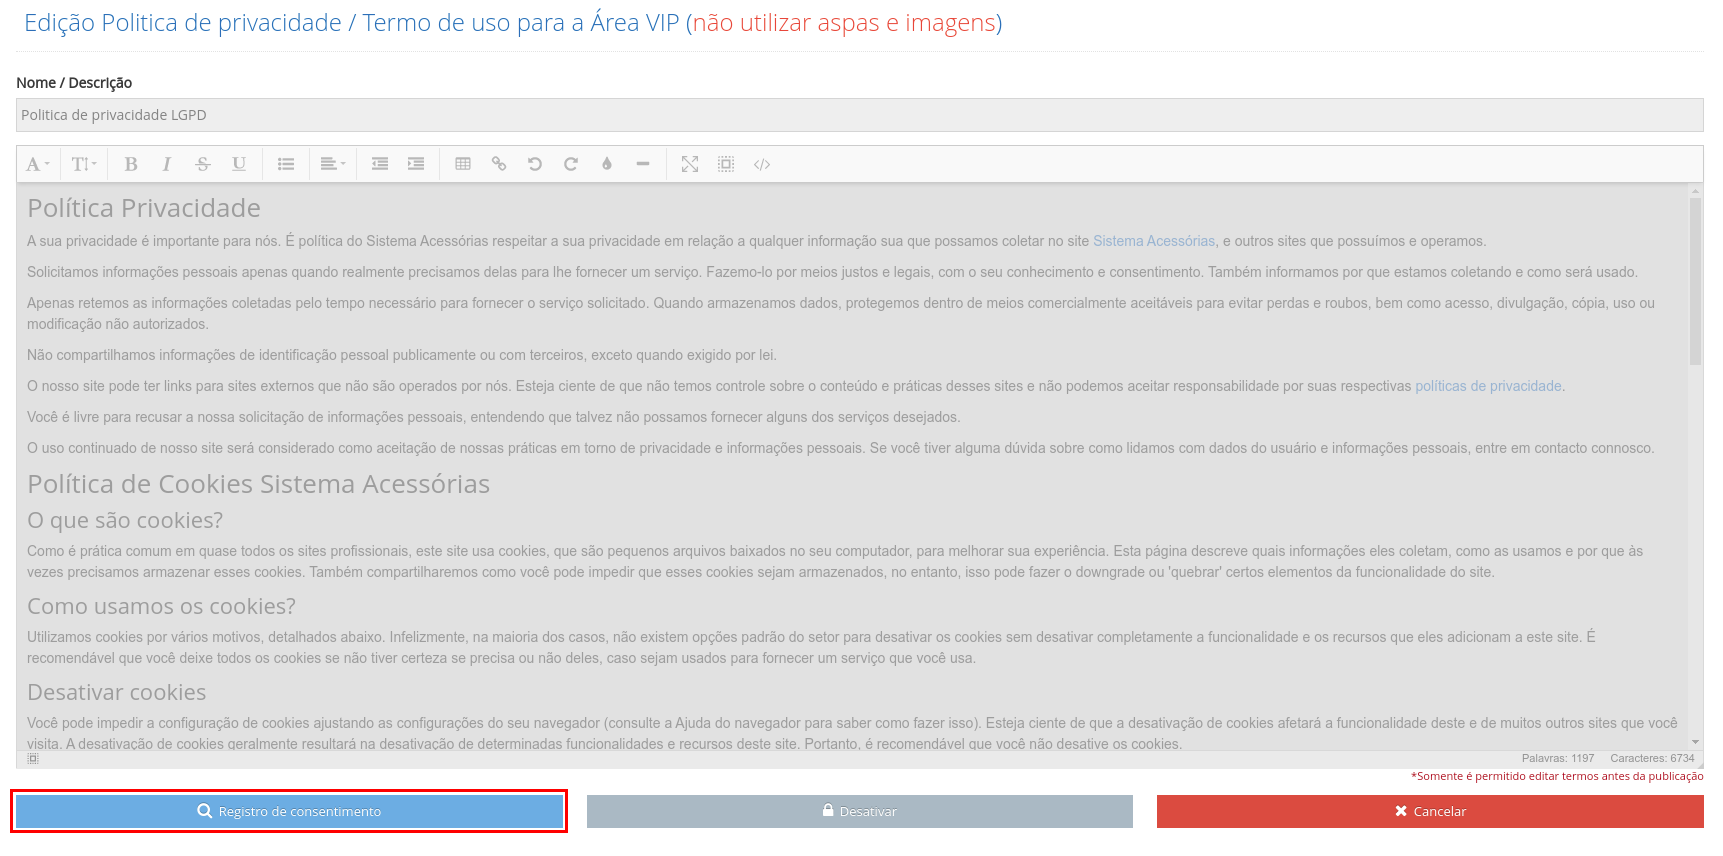Open the font size dropdown
This screenshot has height=856, width=1723.
(84, 164)
